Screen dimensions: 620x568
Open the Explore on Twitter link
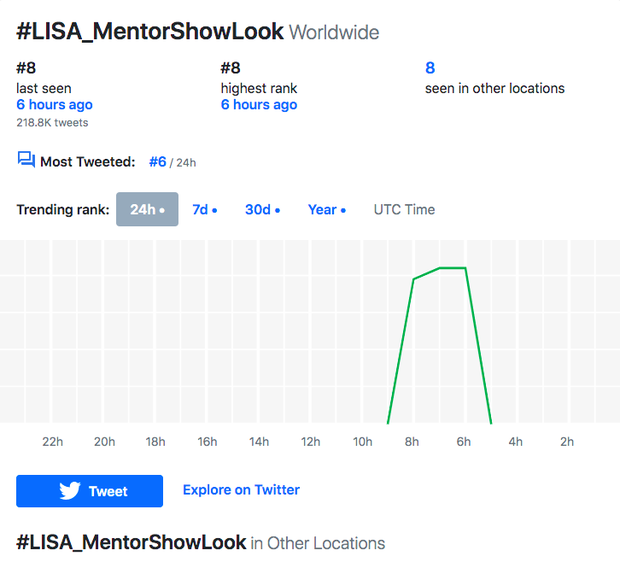tap(241, 490)
